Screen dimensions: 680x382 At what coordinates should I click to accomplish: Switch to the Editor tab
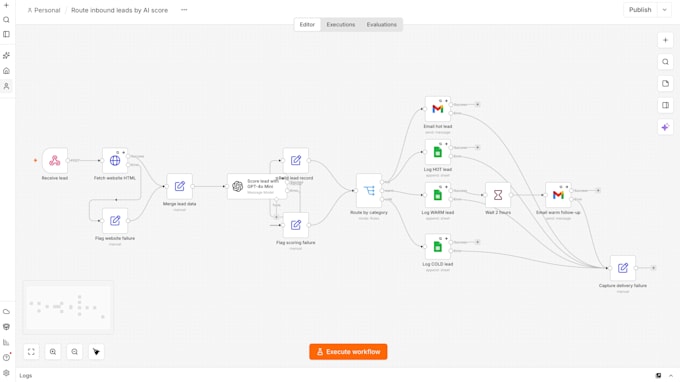point(307,25)
